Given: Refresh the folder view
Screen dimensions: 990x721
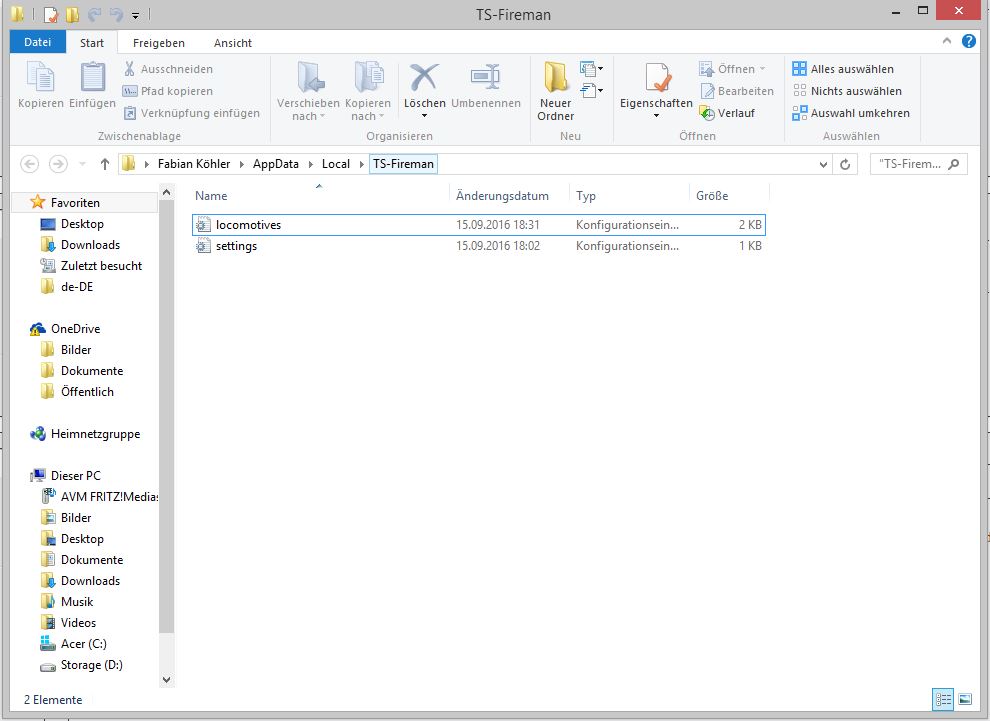Looking at the screenshot, I should click(846, 164).
